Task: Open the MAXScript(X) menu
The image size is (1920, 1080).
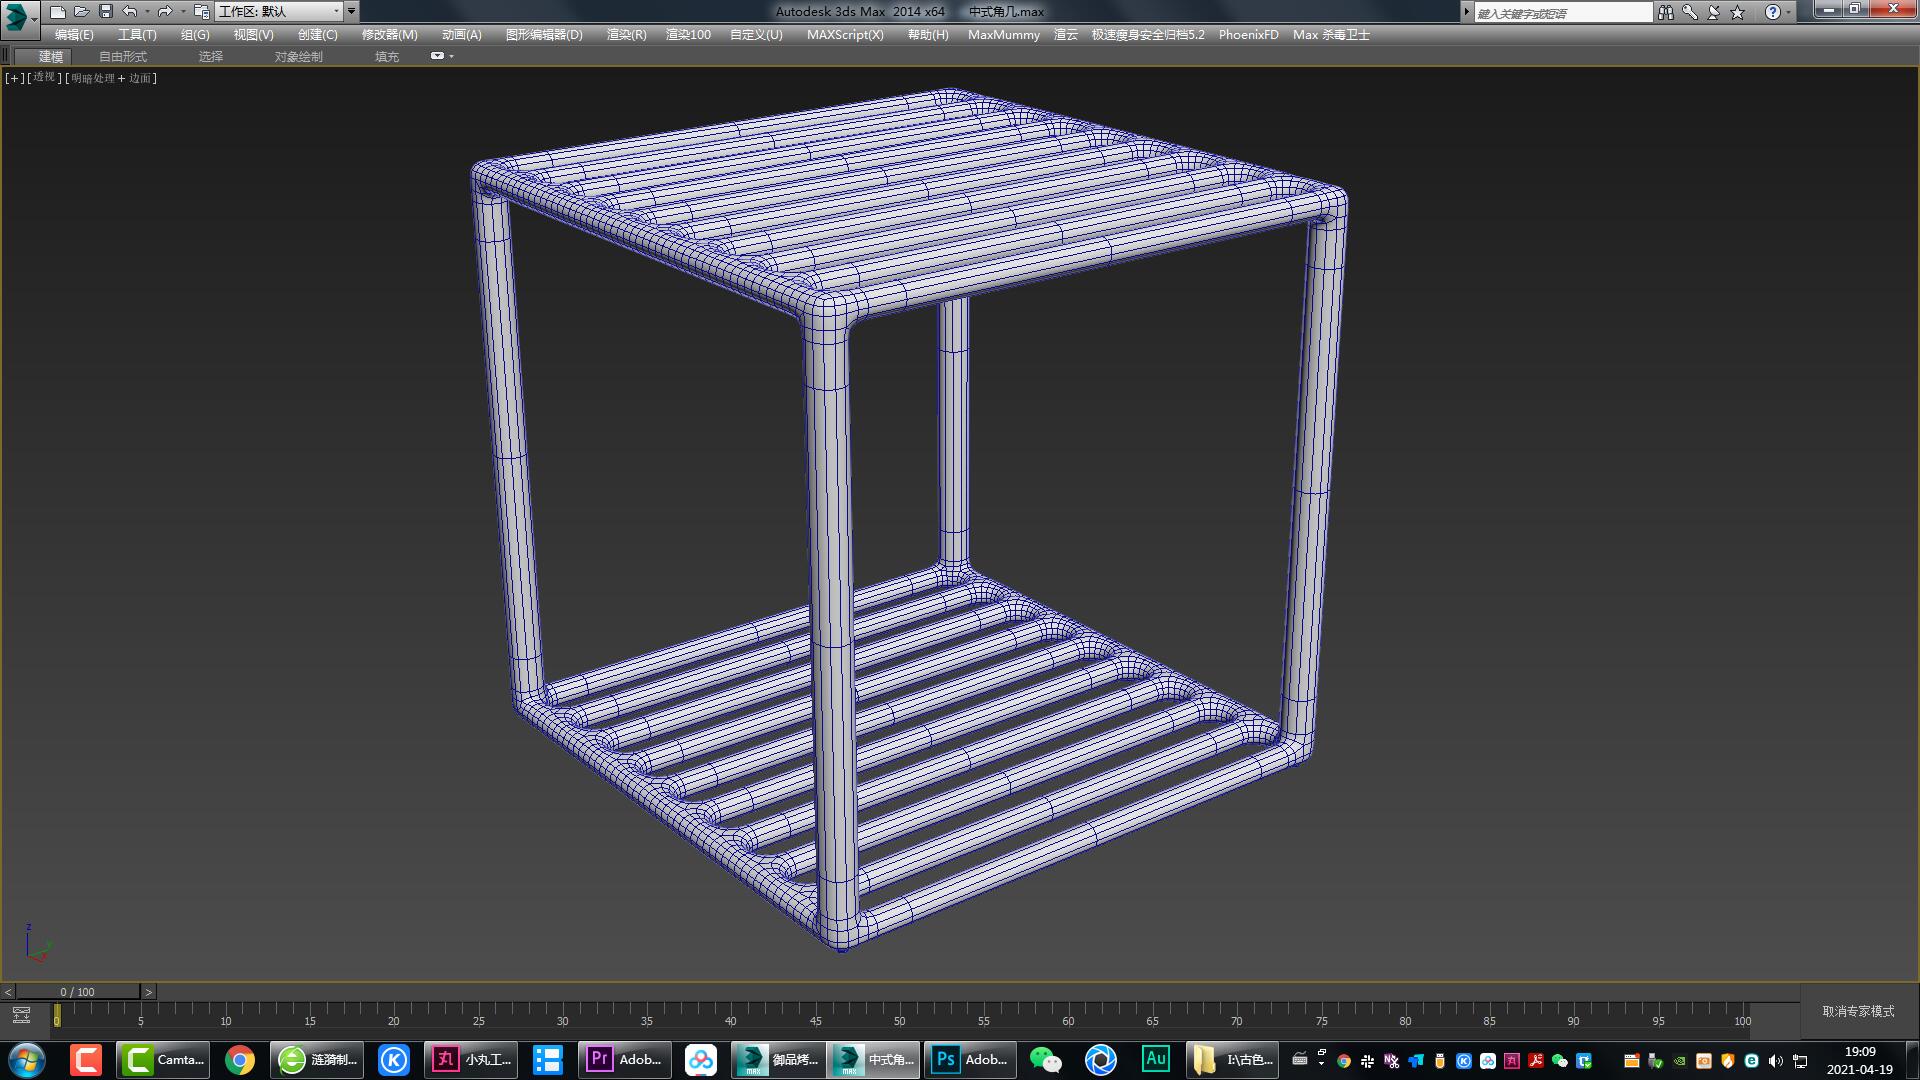Action: pos(845,34)
